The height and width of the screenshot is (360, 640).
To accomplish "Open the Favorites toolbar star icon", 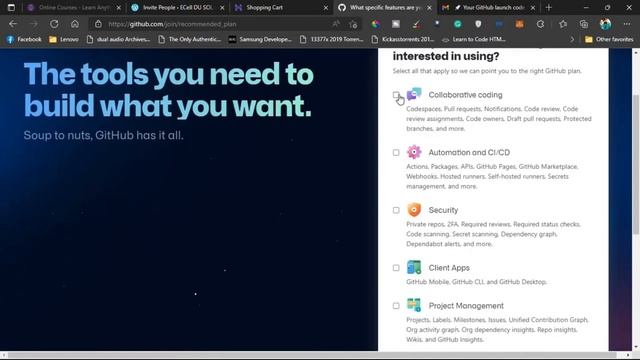I will pos(563,24).
